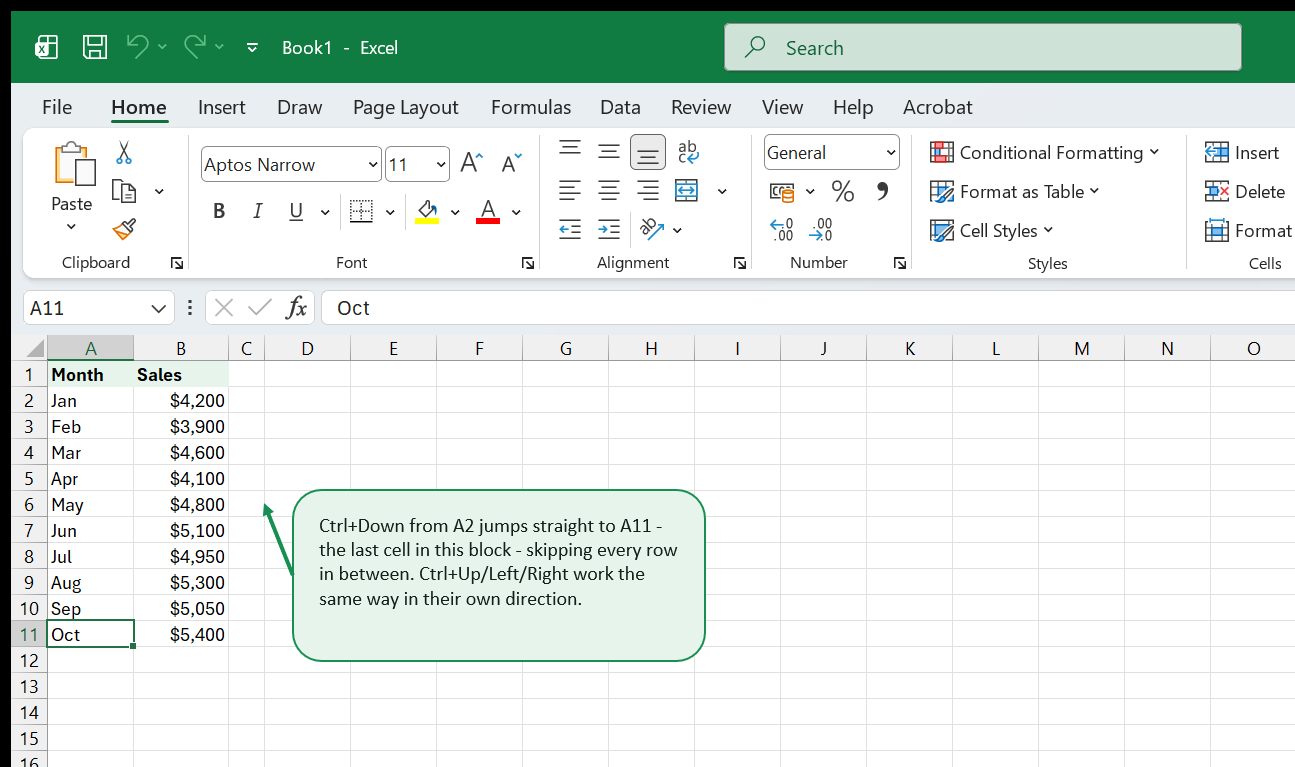1295x767 pixels.
Task: Click the Search box
Action: (983, 47)
